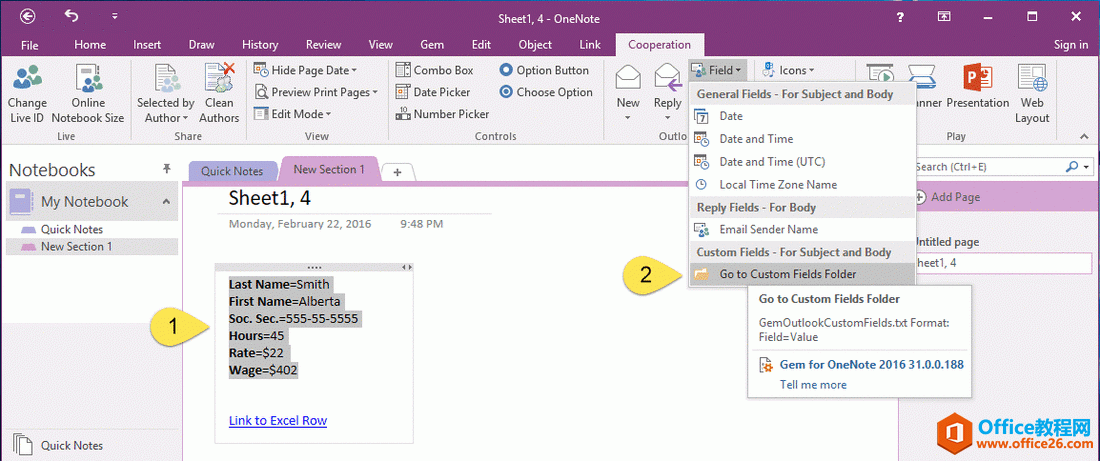Image resolution: width=1100 pixels, height=461 pixels.
Task: Open the Gem ribbon tab
Action: (432, 45)
